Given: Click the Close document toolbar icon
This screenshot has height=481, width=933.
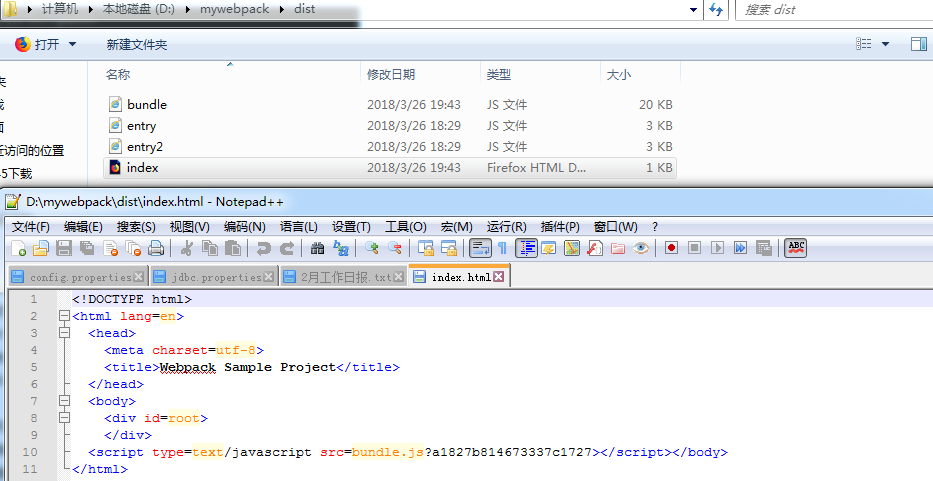Looking at the screenshot, I should (110, 248).
